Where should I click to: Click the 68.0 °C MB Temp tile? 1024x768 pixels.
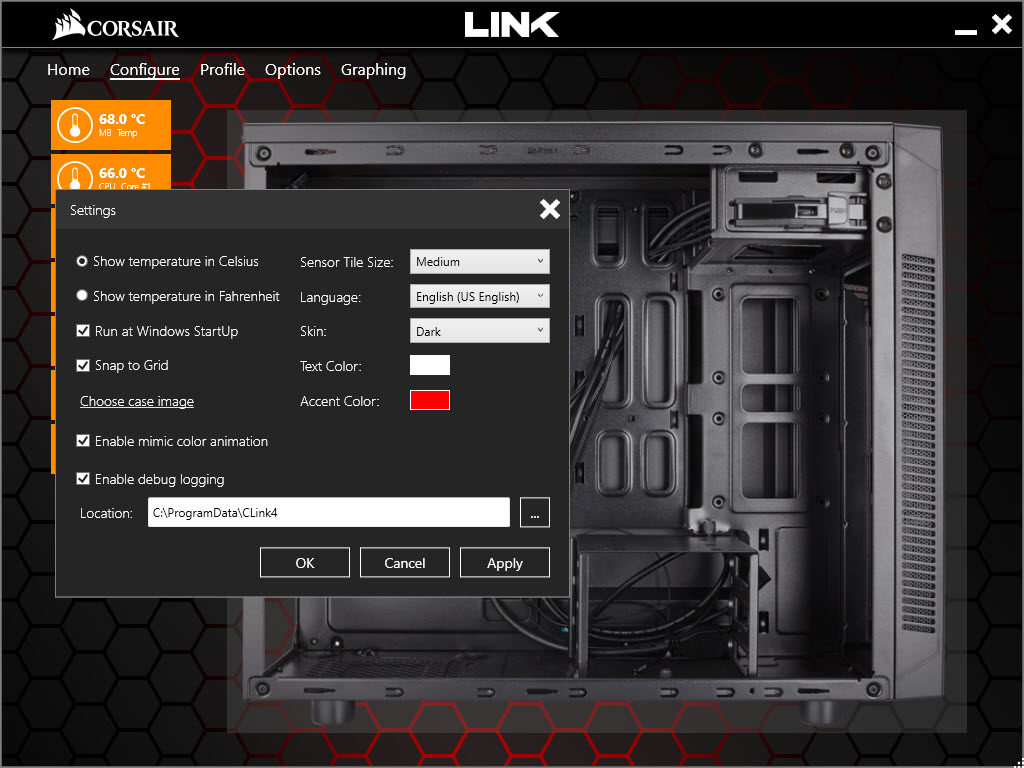111,125
